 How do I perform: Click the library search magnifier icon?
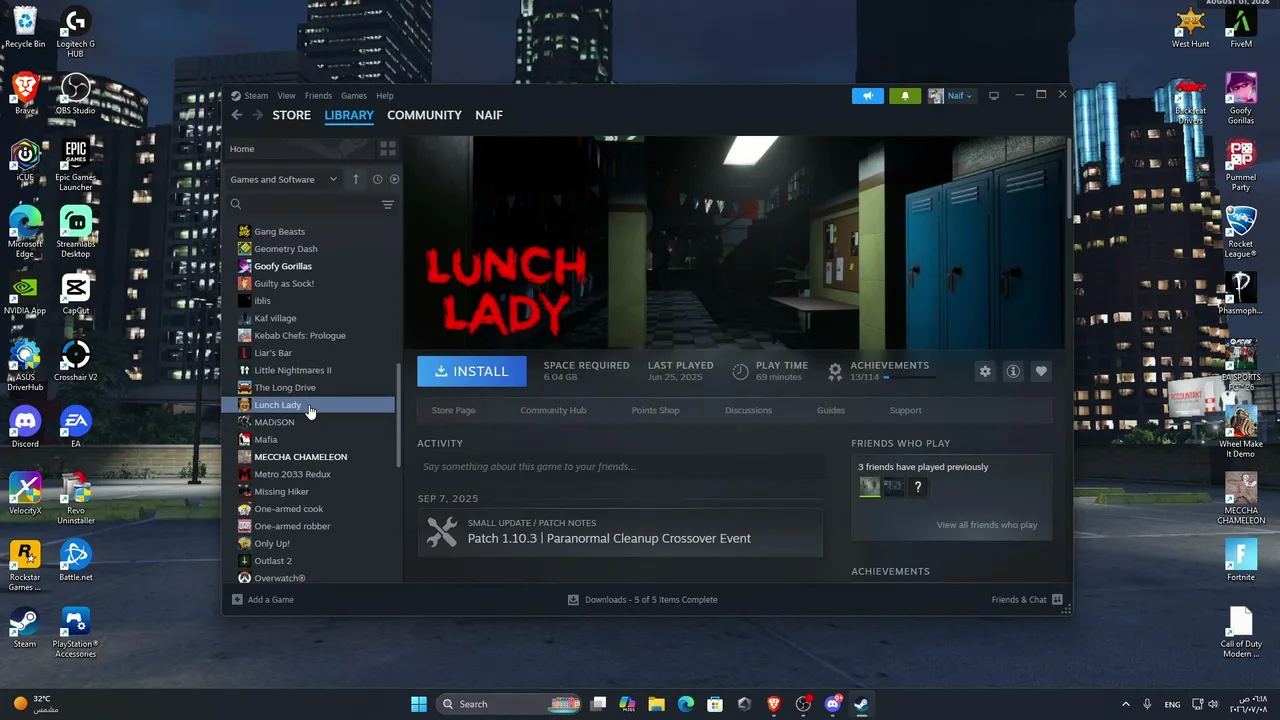[236, 205]
